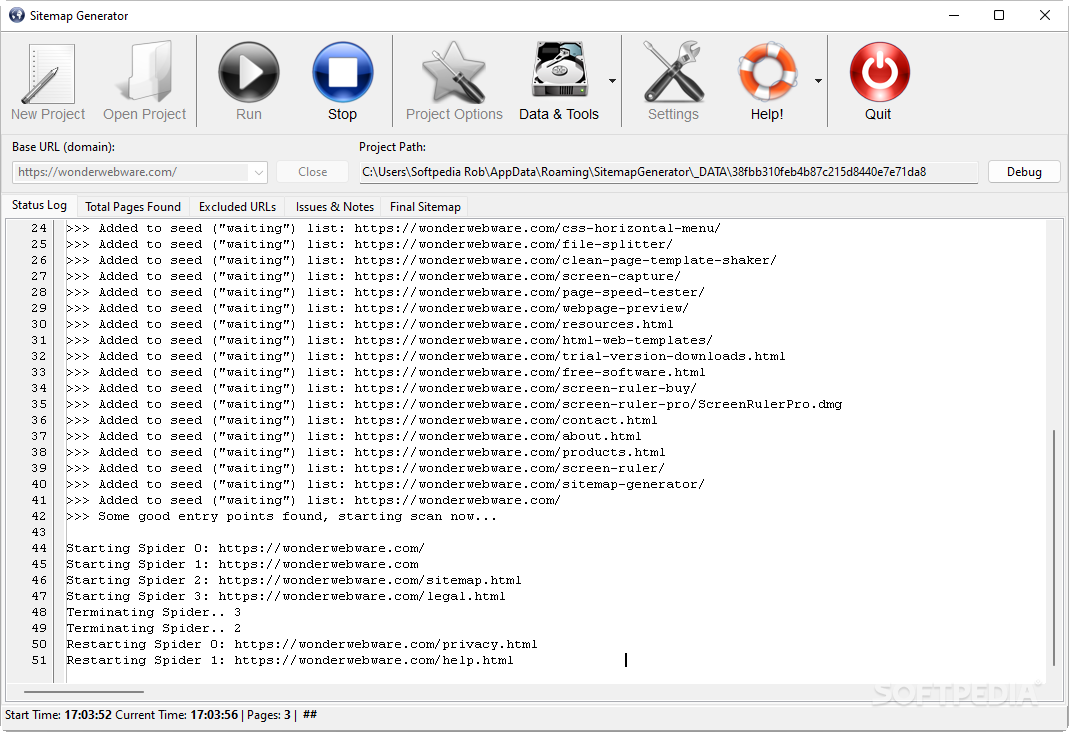This screenshot has width=1069, height=732.
Task: Quit the application via red power icon
Action: 879,72
